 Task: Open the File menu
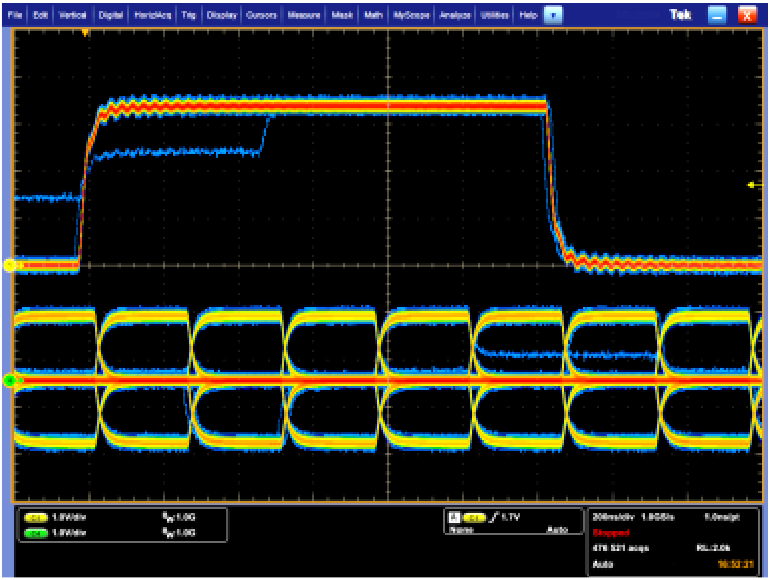pos(14,16)
